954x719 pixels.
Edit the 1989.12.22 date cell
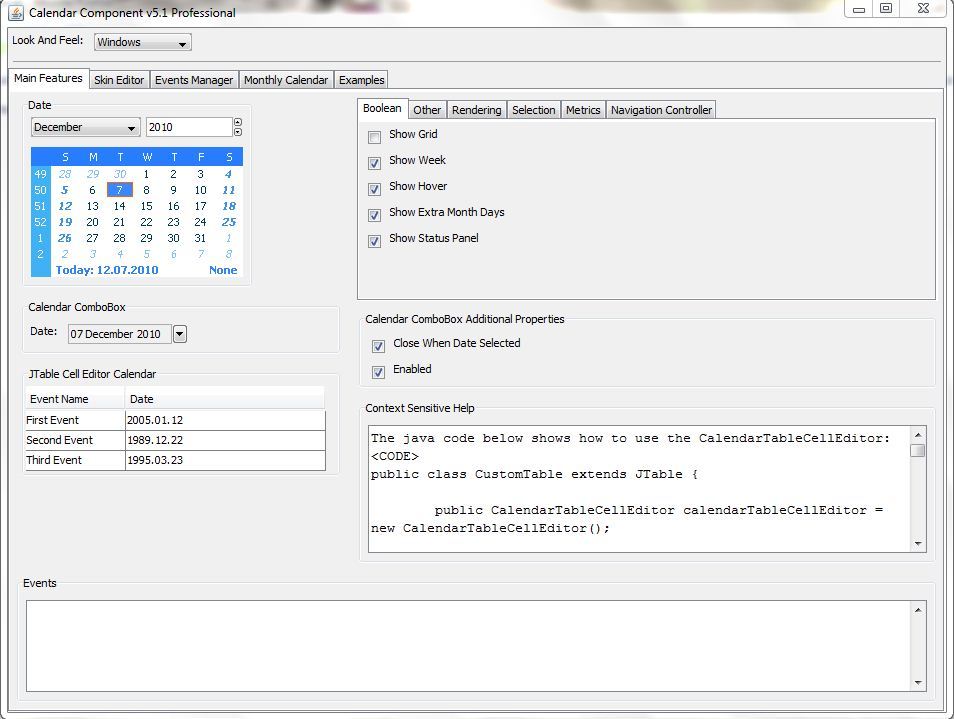[x=225, y=440]
